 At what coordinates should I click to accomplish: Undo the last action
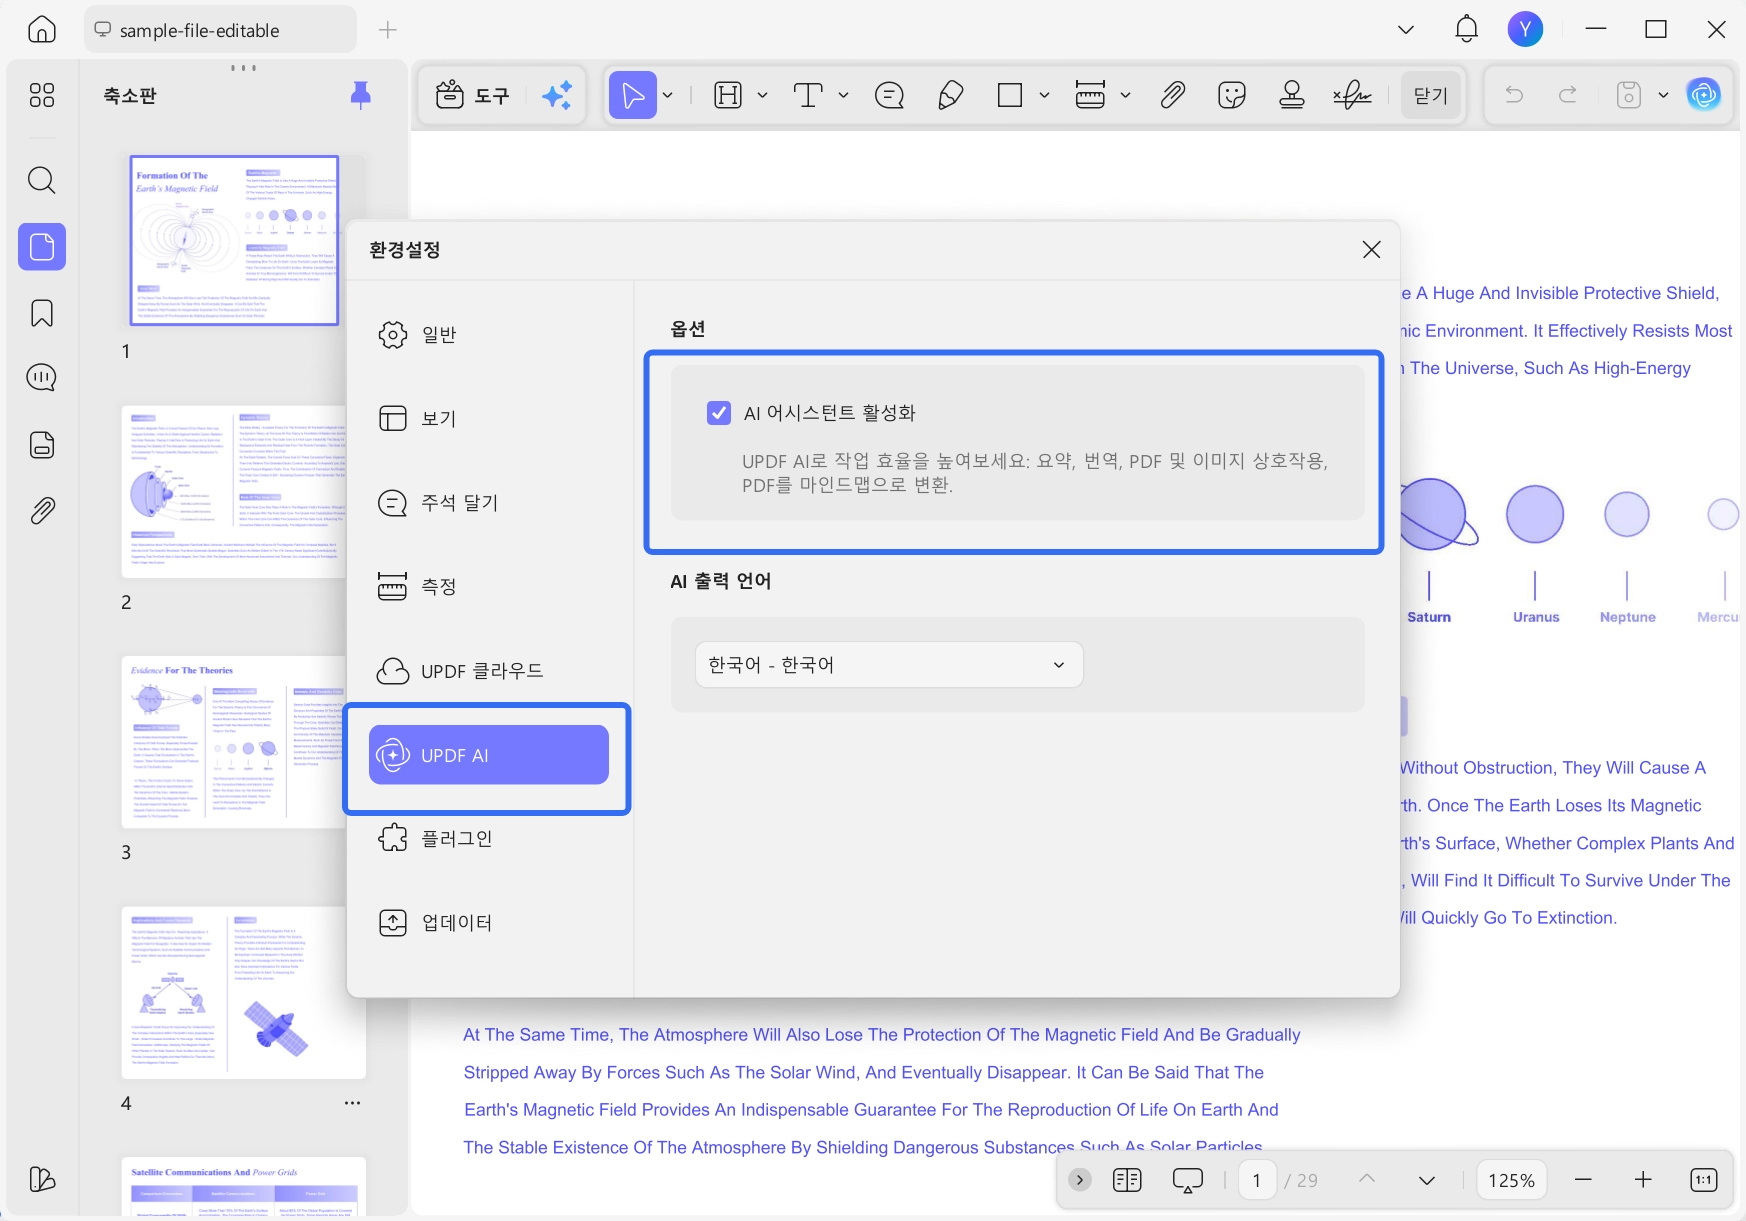pyautogui.click(x=1514, y=95)
